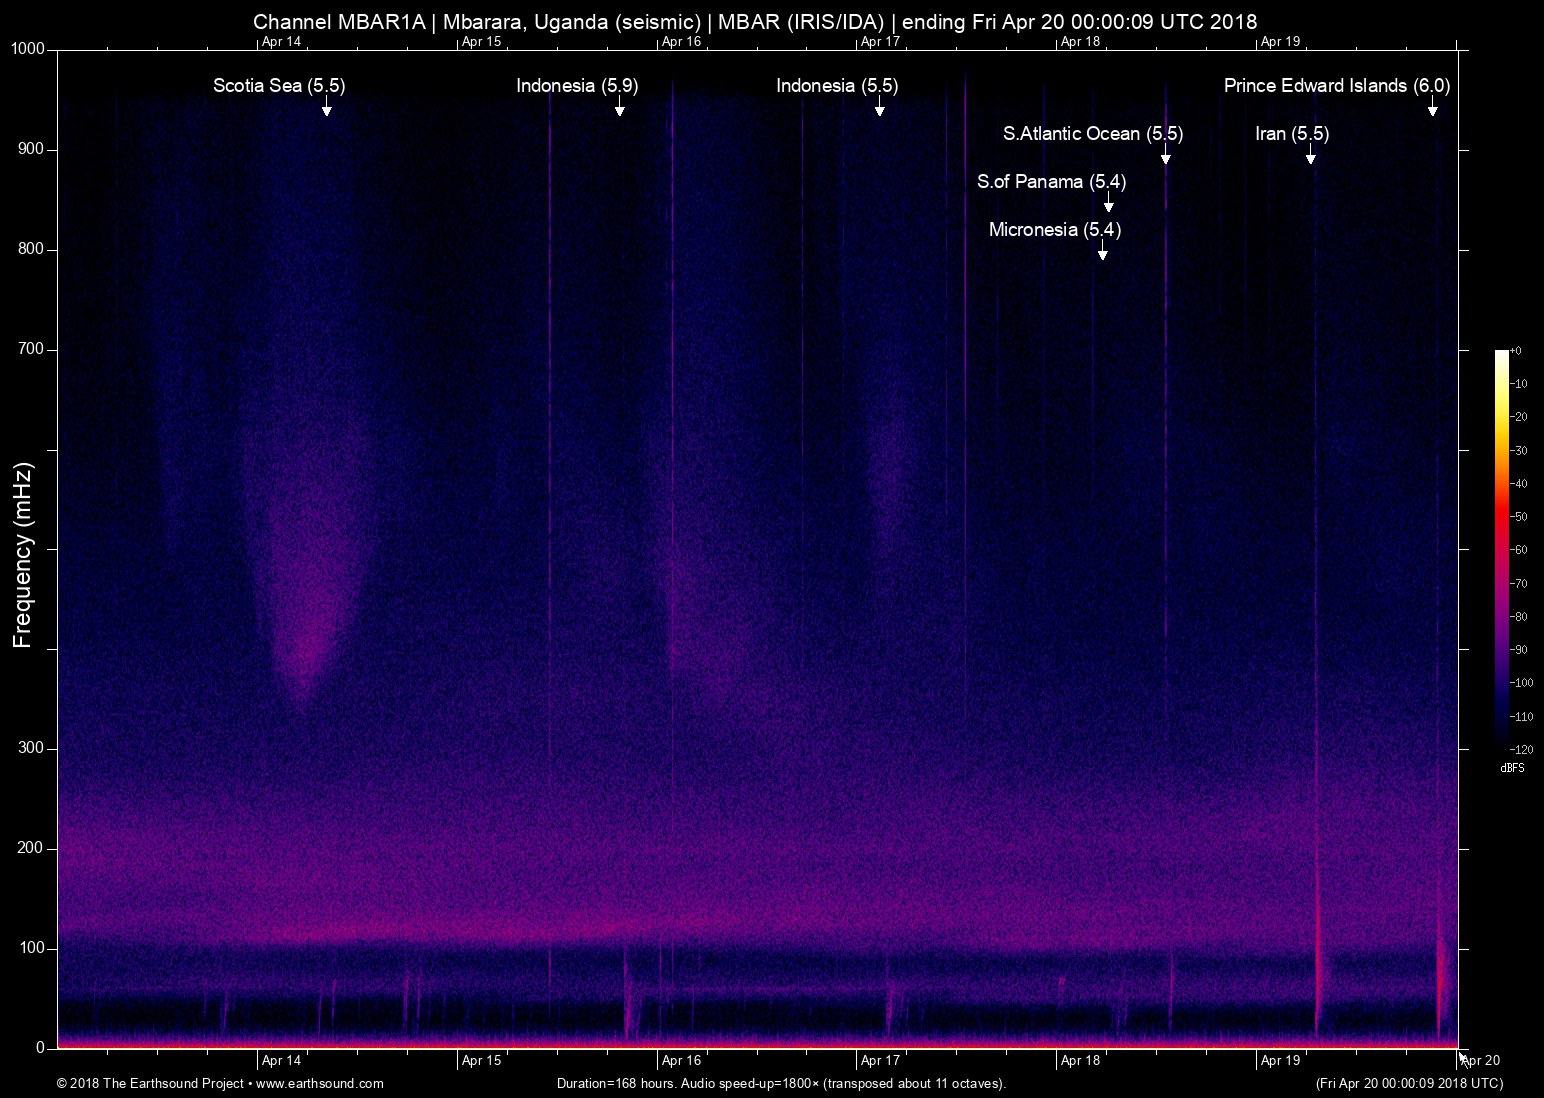
Task: Click the Channel MBAR1A chart title
Action: tap(755, 21)
